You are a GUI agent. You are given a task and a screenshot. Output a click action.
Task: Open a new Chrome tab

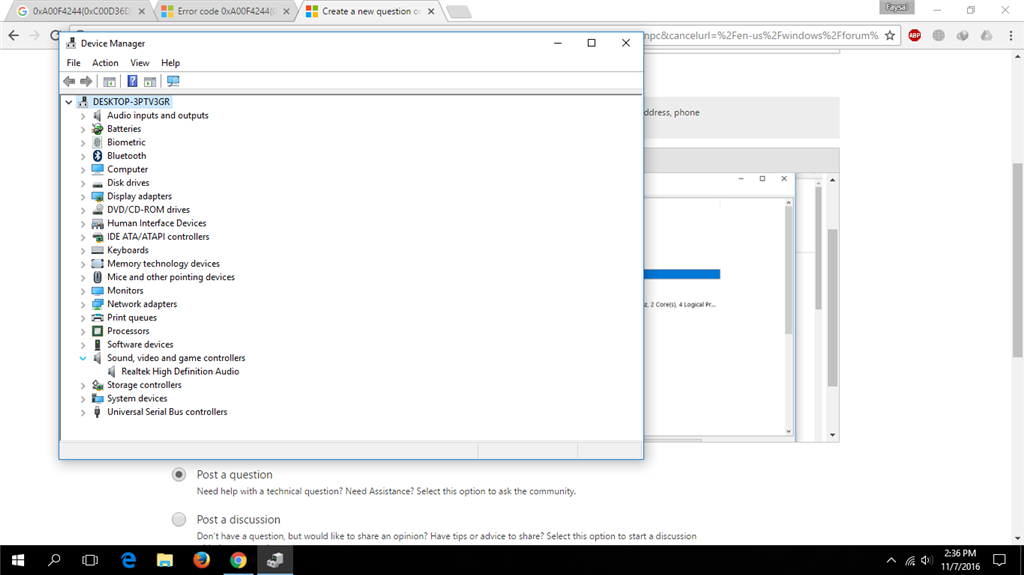(458, 12)
